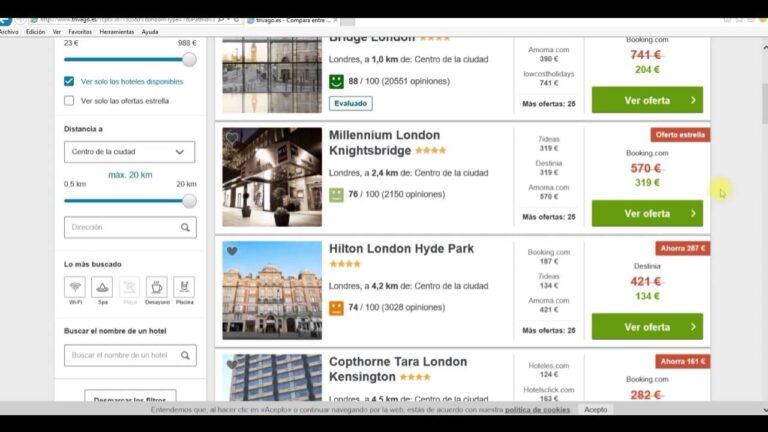Select the Wi-Fi filter icon
This screenshot has height=432, width=768.
click(75, 287)
